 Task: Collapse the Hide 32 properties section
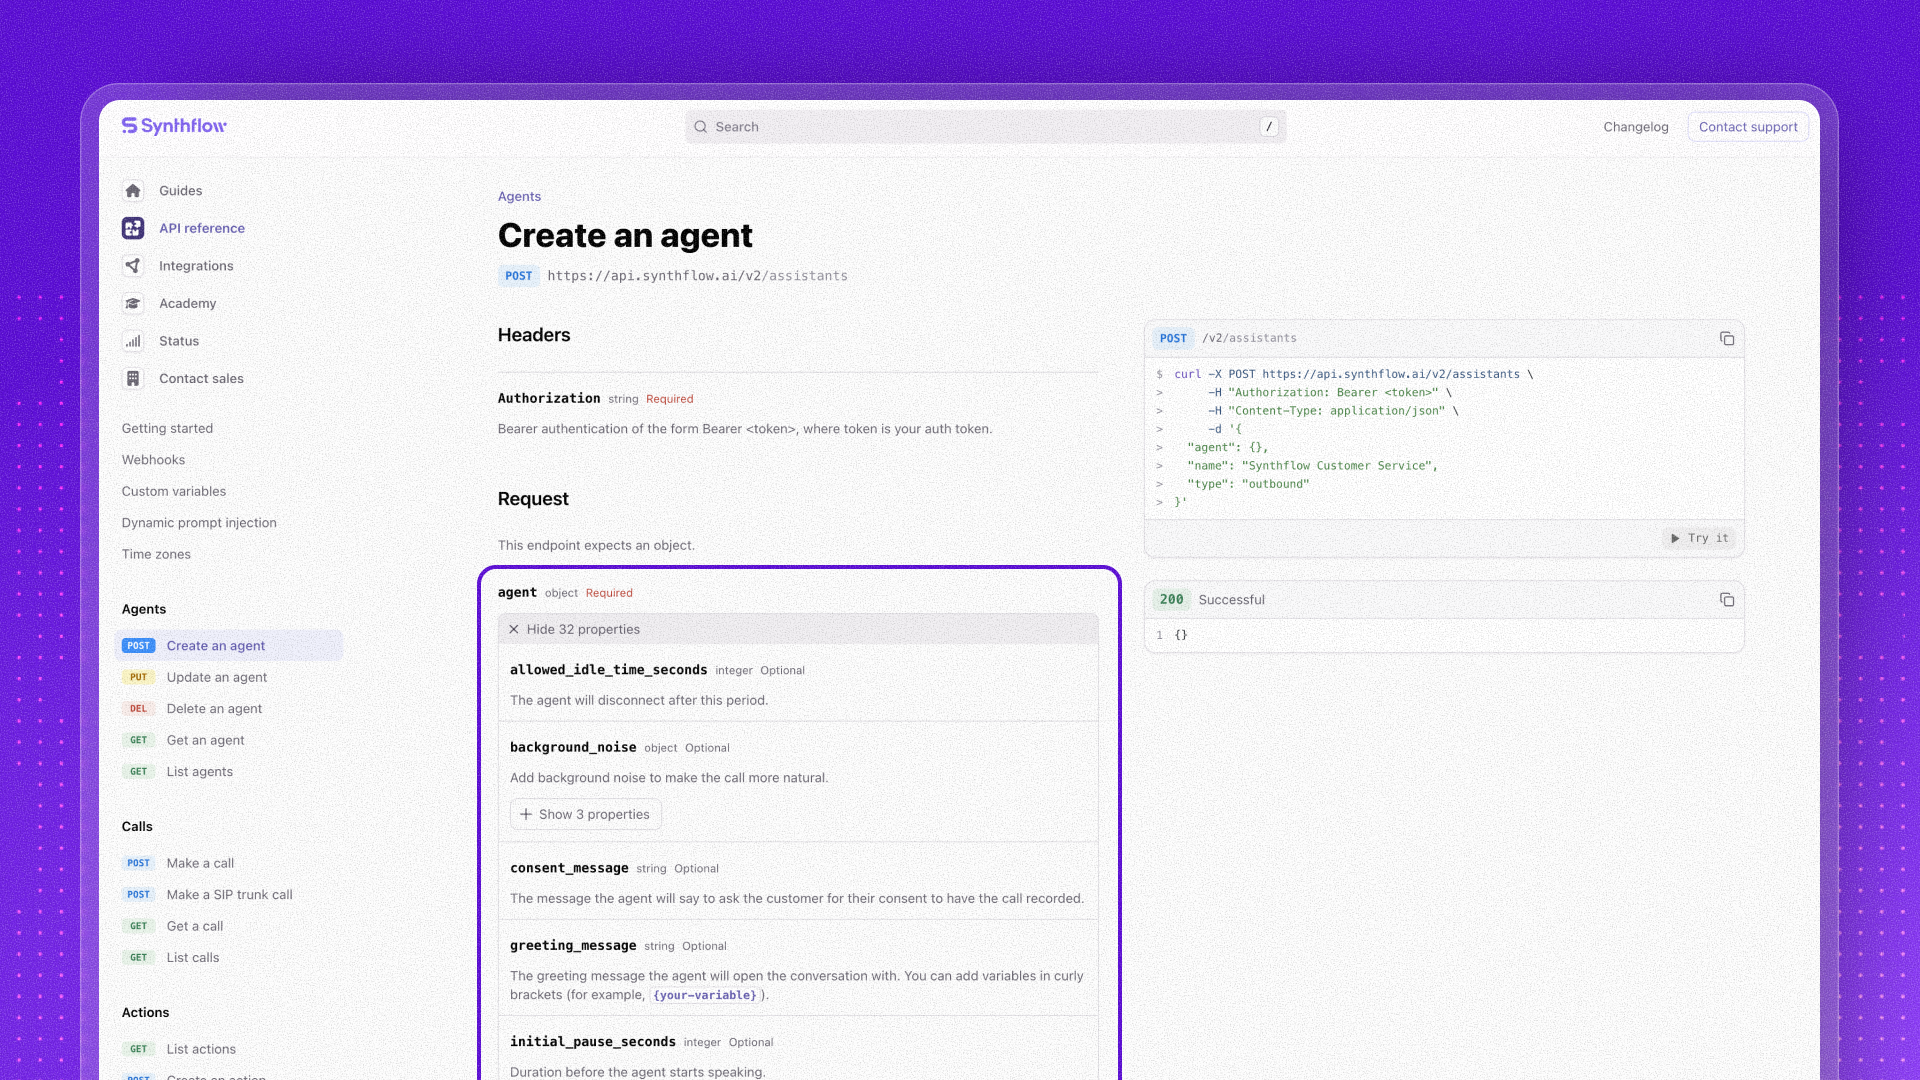click(575, 629)
